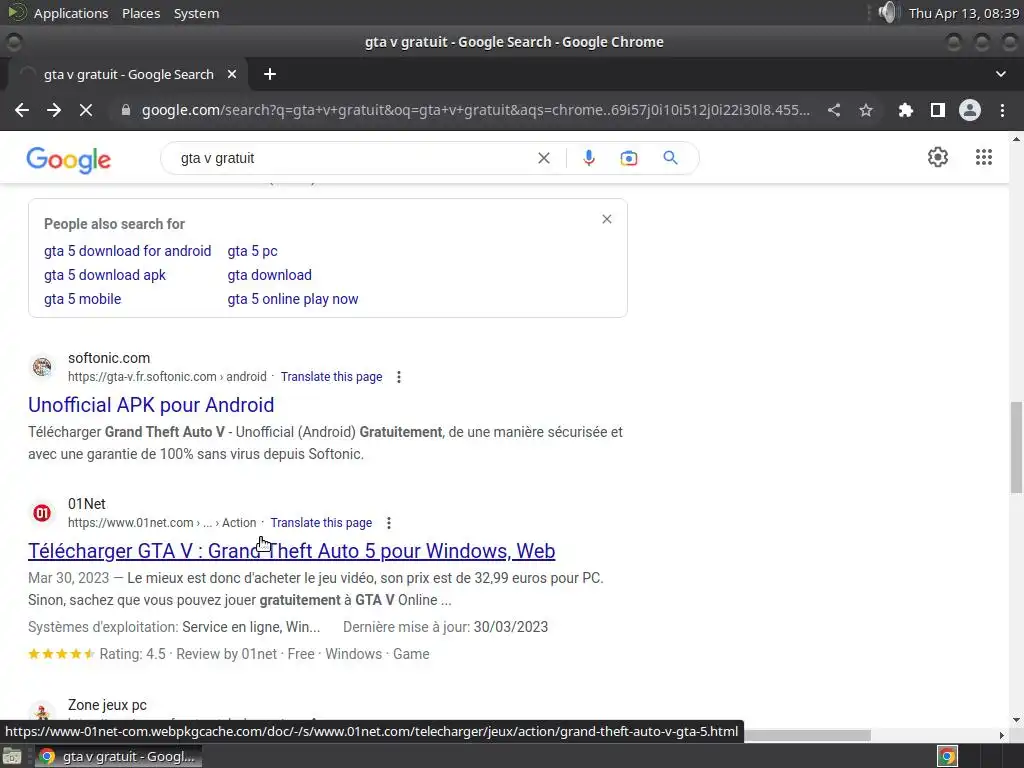
Task: Click taskbar gta v gratuit window button
Action: pyautogui.click(x=118, y=756)
